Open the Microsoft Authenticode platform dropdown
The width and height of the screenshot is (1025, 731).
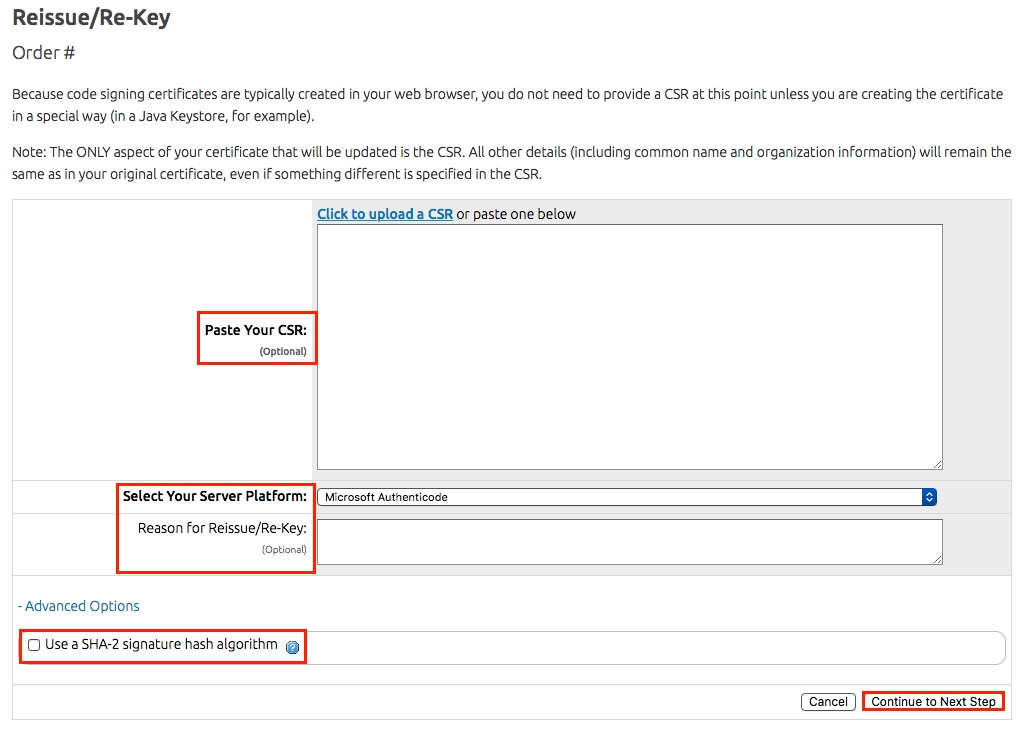(x=620, y=497)
